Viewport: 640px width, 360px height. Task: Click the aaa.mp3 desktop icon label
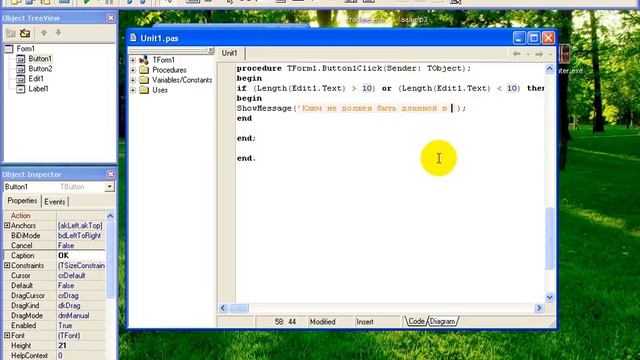413,19
